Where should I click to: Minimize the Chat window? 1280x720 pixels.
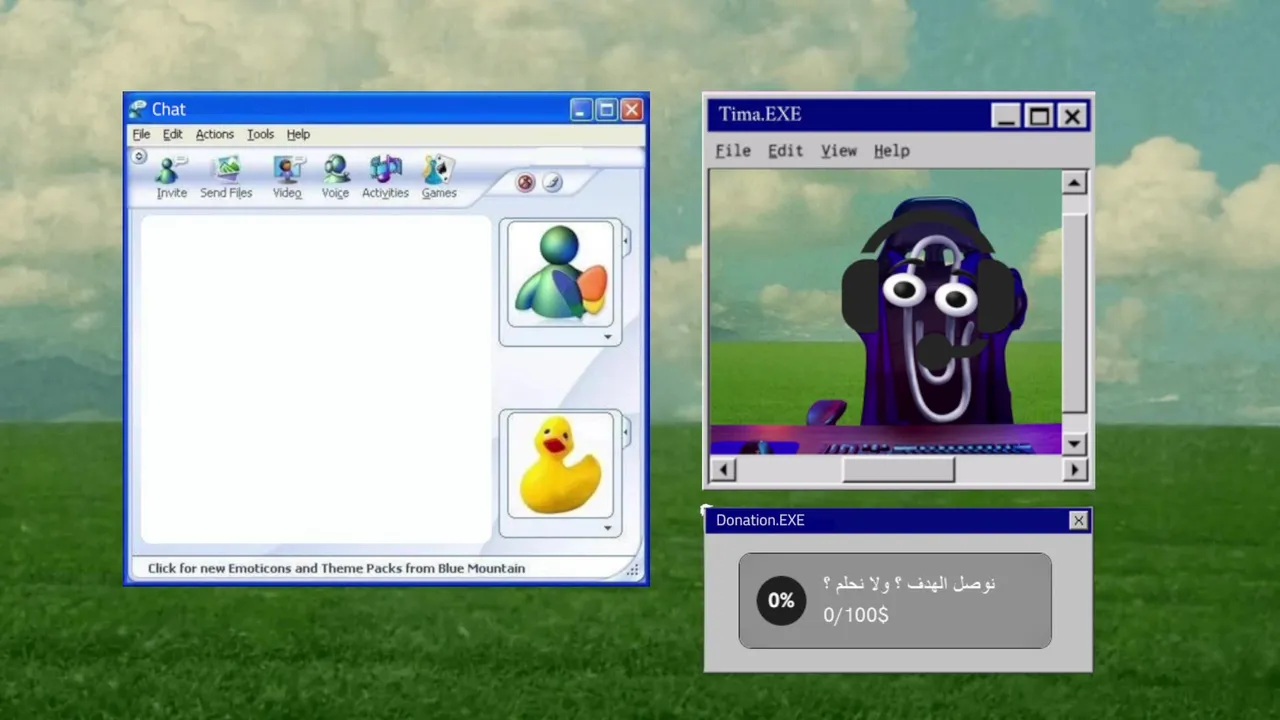click(581, 110)
